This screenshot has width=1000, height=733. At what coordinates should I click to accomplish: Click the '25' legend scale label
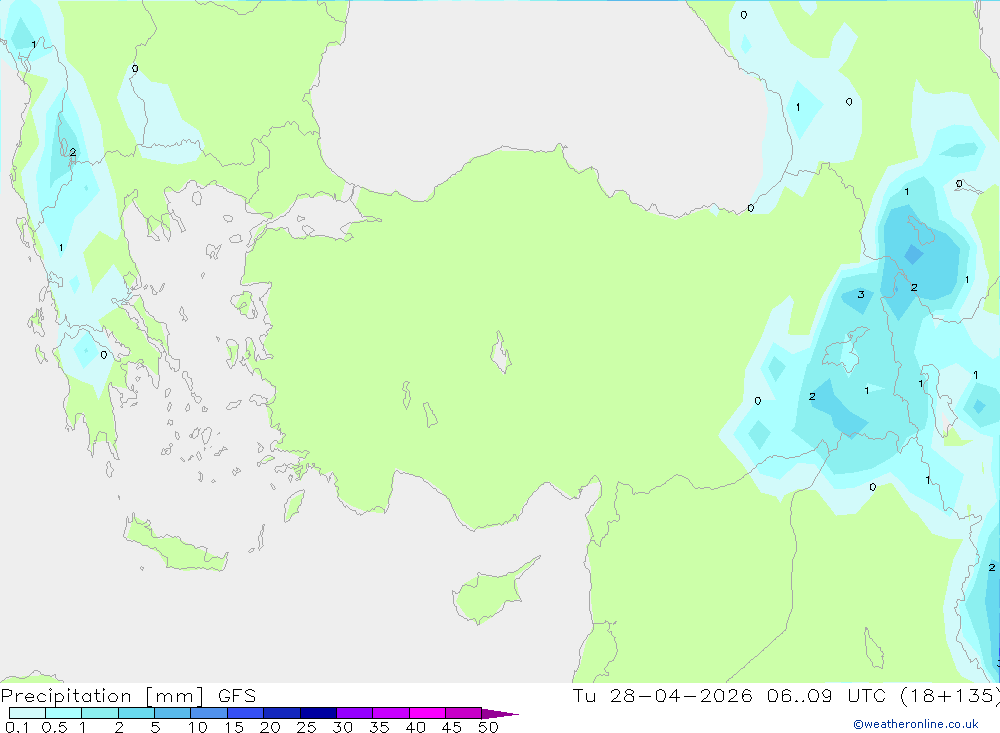coord(306,727)
